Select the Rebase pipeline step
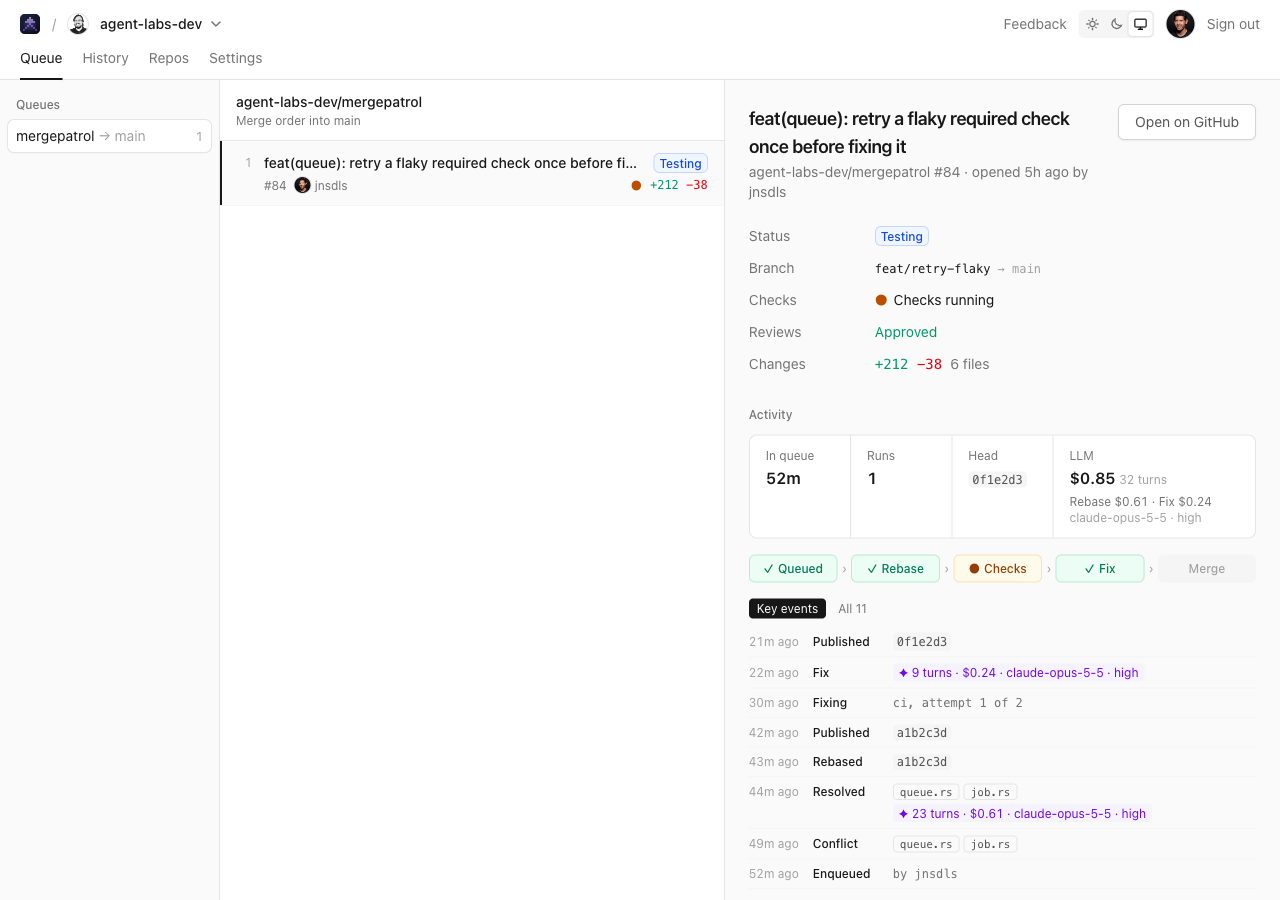The height and width of the screenshot is (900, 1280). (895, 568)
